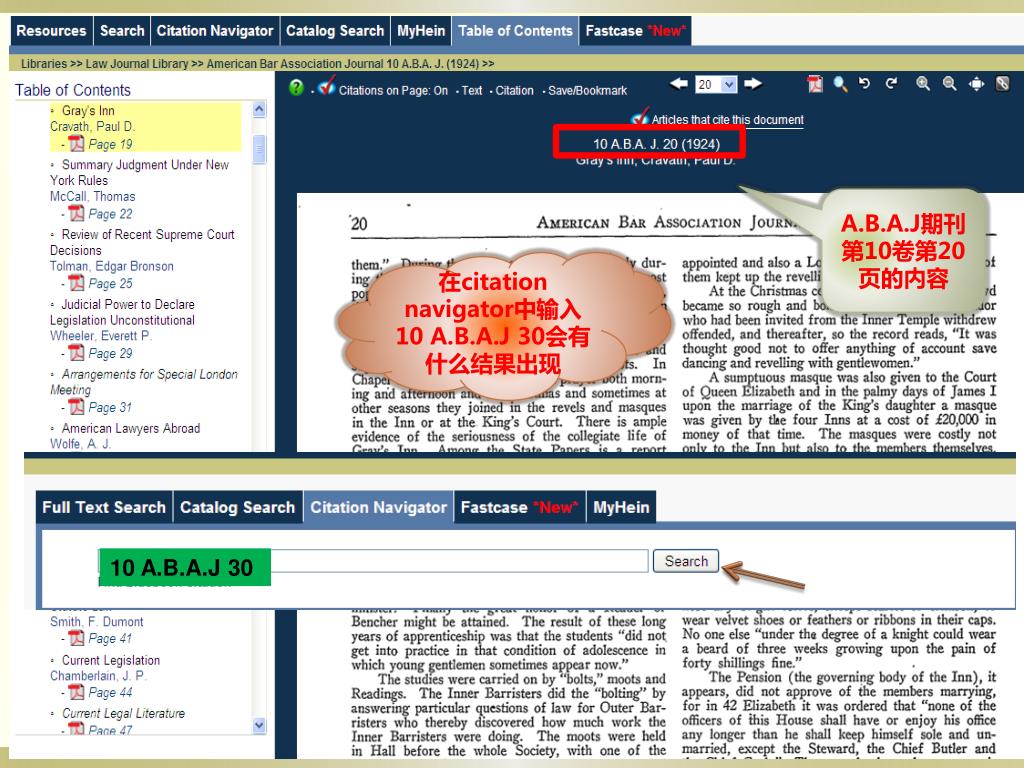The height and width of the screenshot is (768, 1024).
Task: Click American Bar Association Journal breadcrumb
Action: pos(343,63)
